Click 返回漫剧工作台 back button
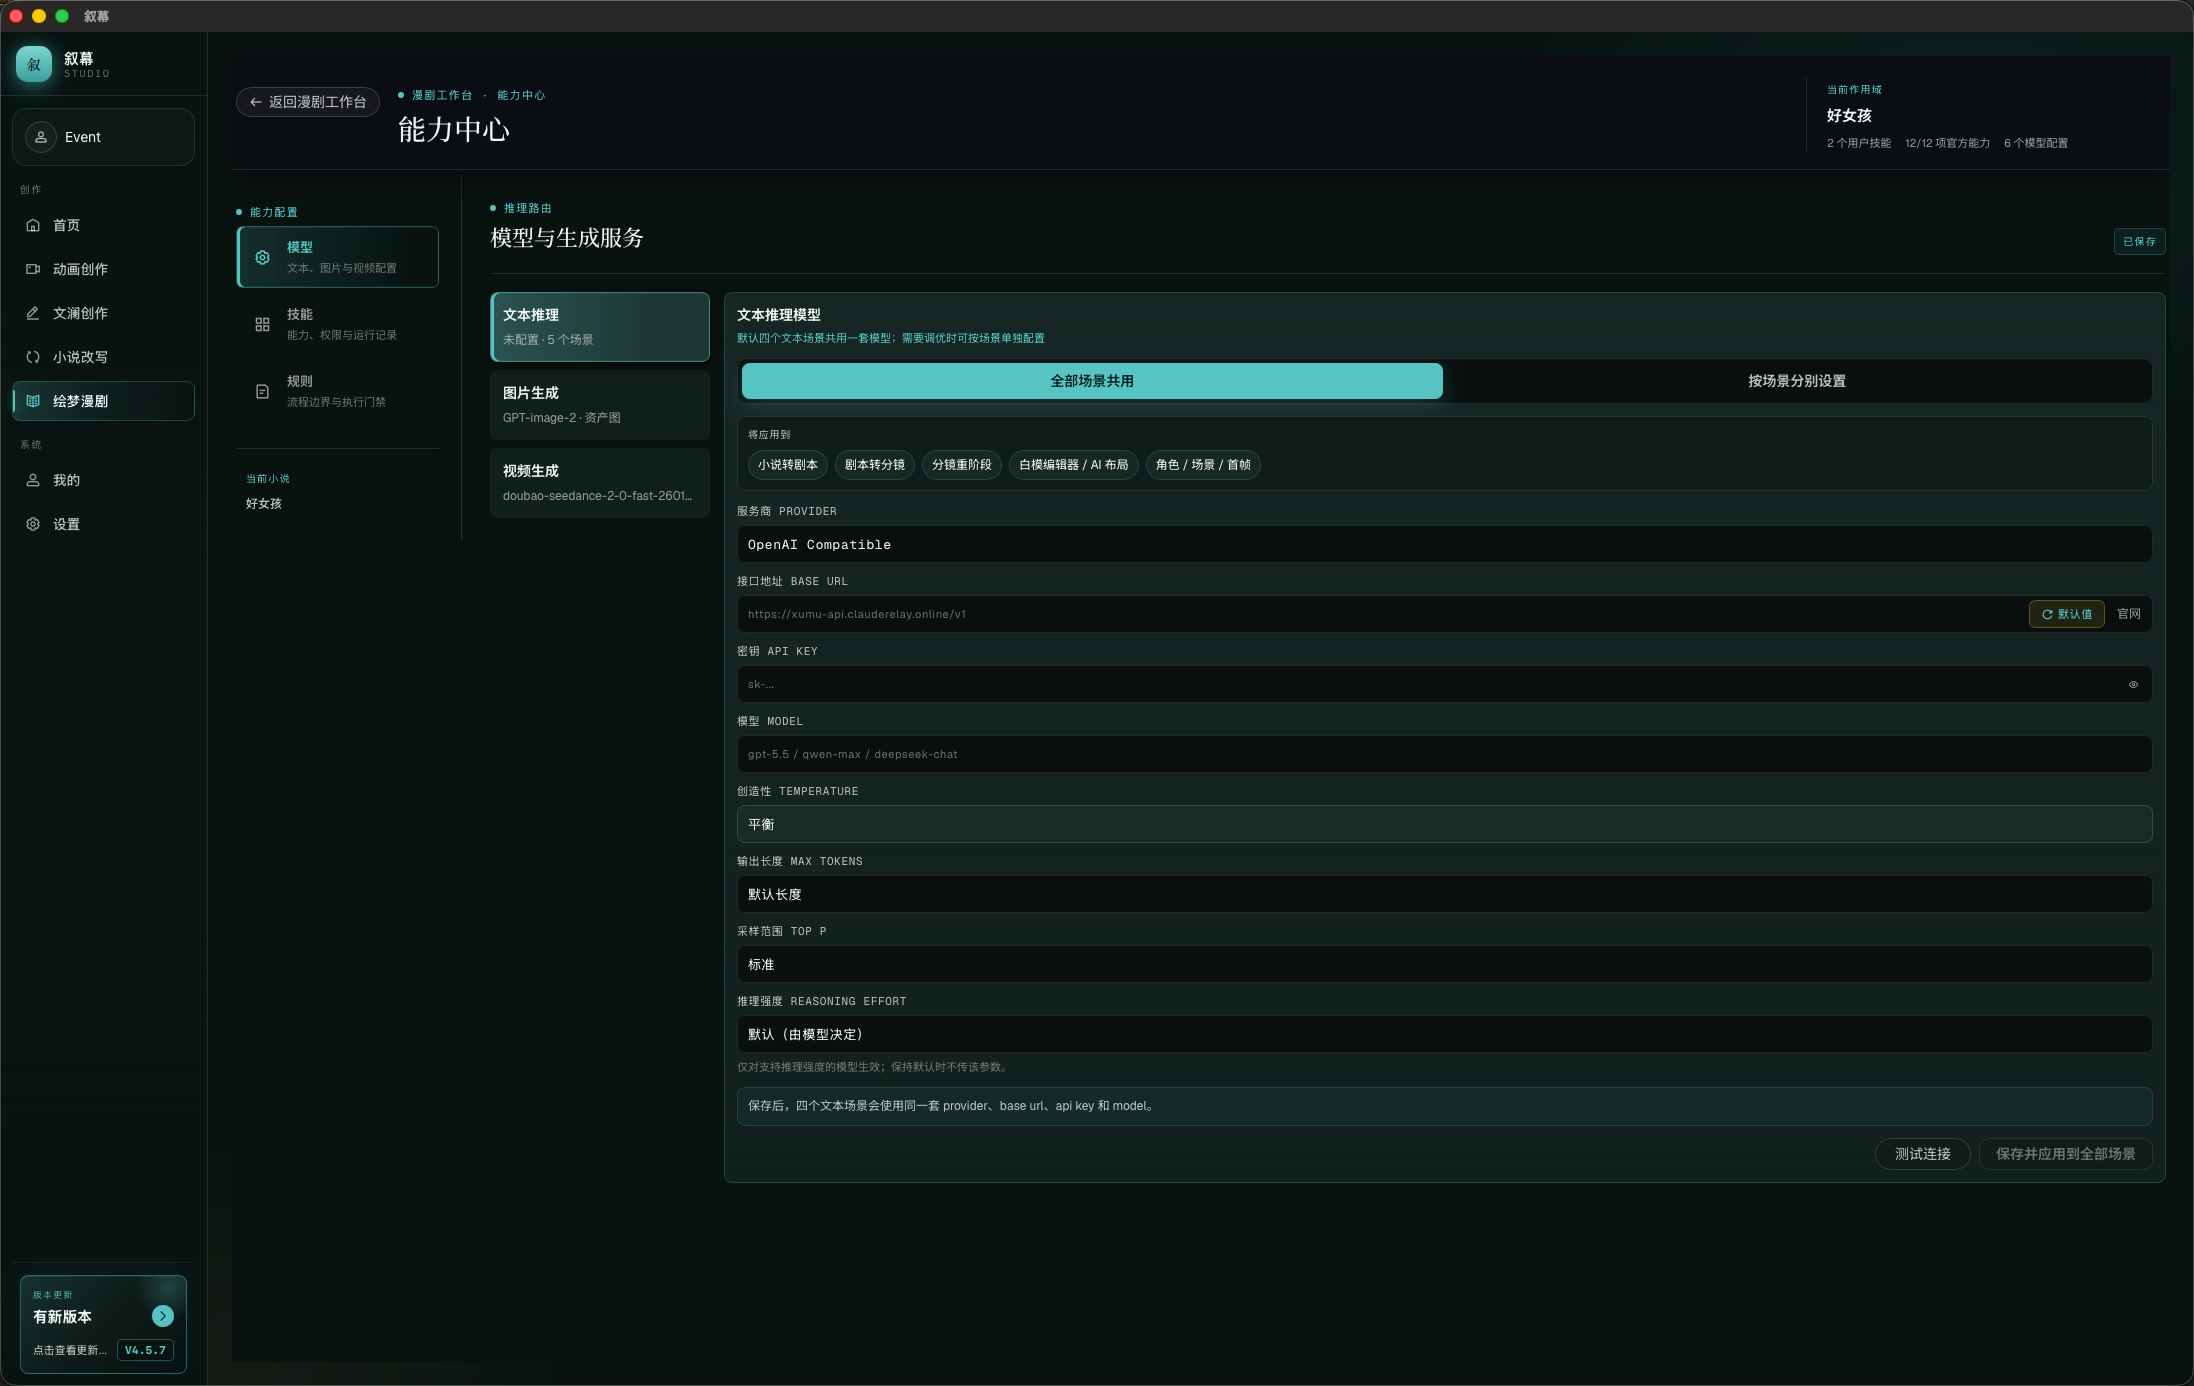 tap(308, 102)
